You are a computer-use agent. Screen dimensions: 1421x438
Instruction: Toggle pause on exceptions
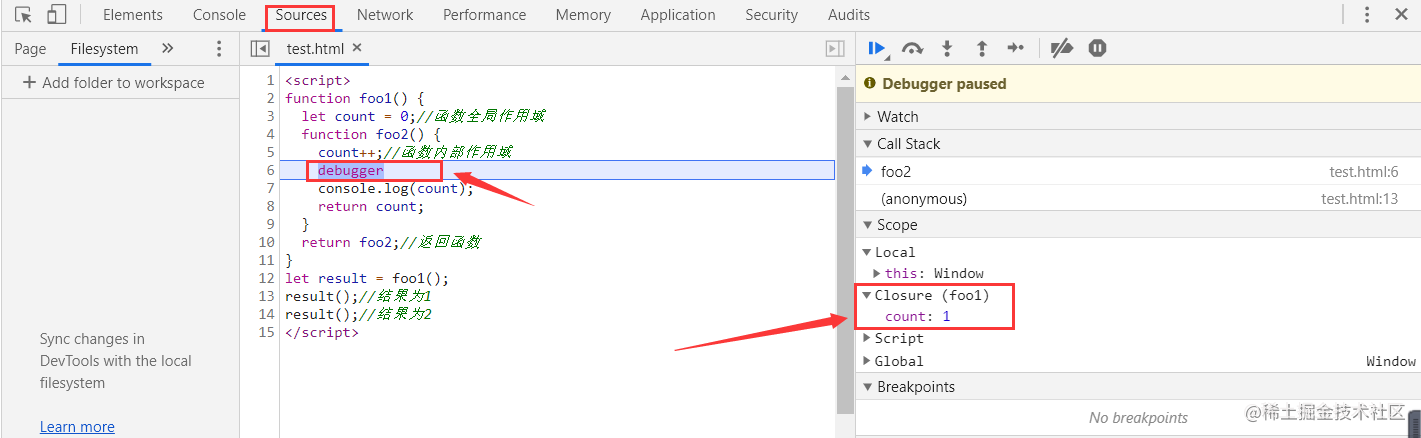1097,48
